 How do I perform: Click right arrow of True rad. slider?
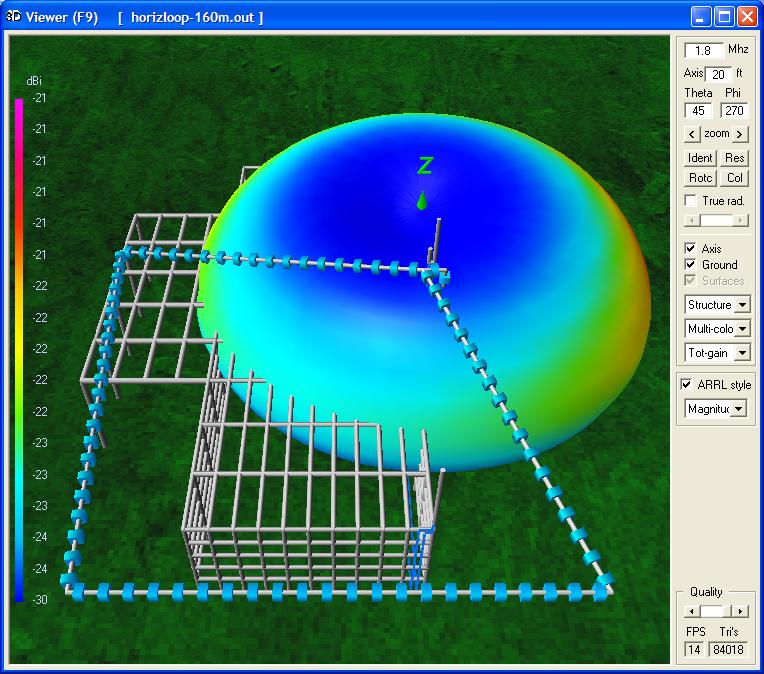740,220
